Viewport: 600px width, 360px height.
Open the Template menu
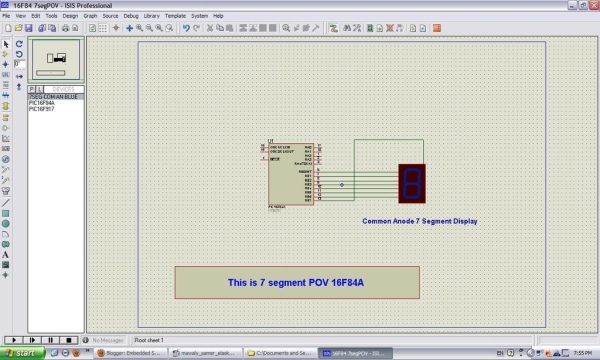pyautogui.click(x=175, y=16)
